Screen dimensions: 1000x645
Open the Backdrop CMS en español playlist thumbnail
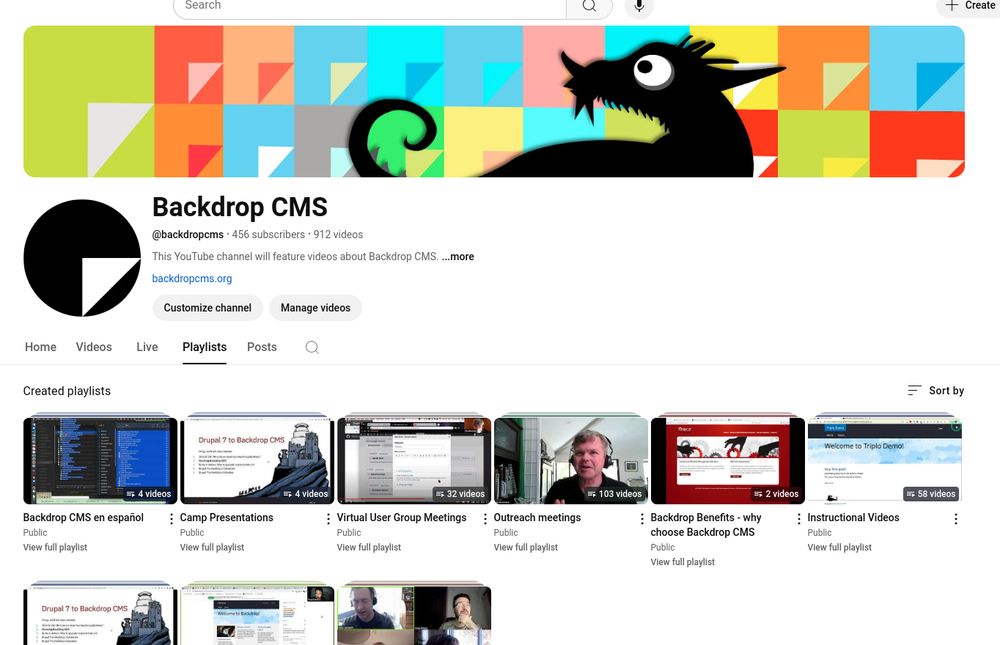pyautogui.click(x=100, y=461)
